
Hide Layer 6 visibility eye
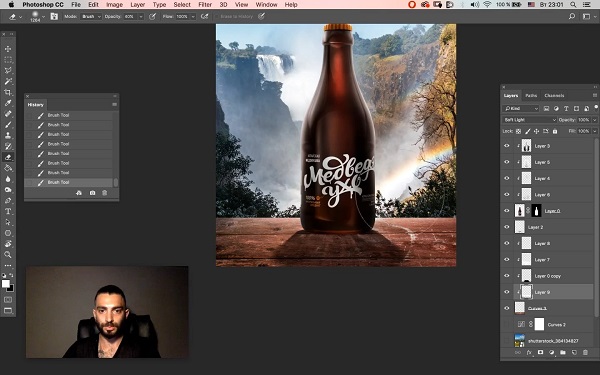[x=507, y=194]
